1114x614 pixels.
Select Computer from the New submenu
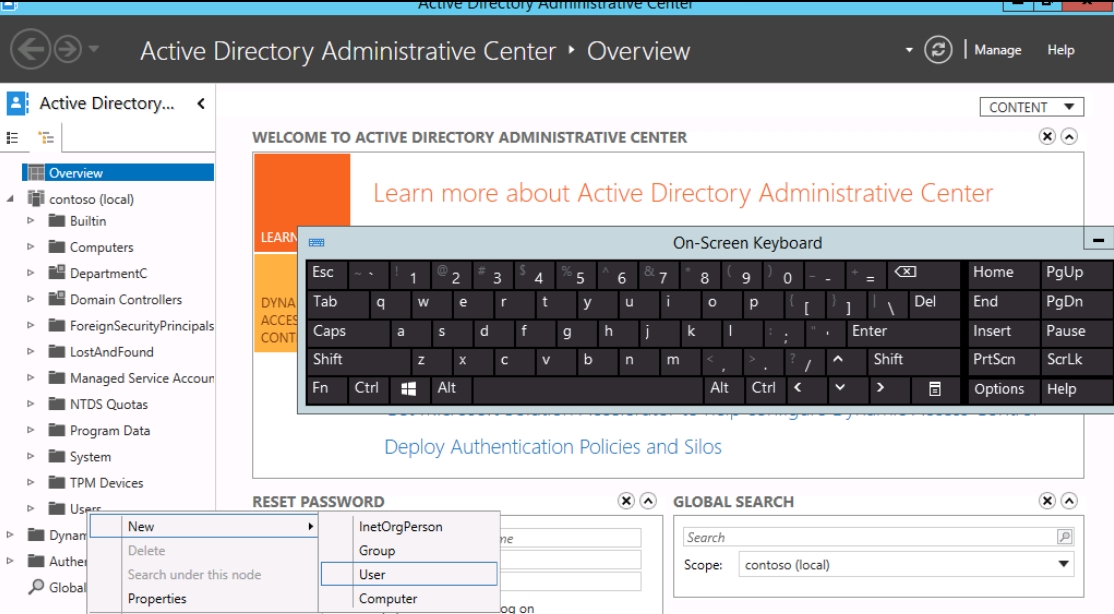[409, 598]
